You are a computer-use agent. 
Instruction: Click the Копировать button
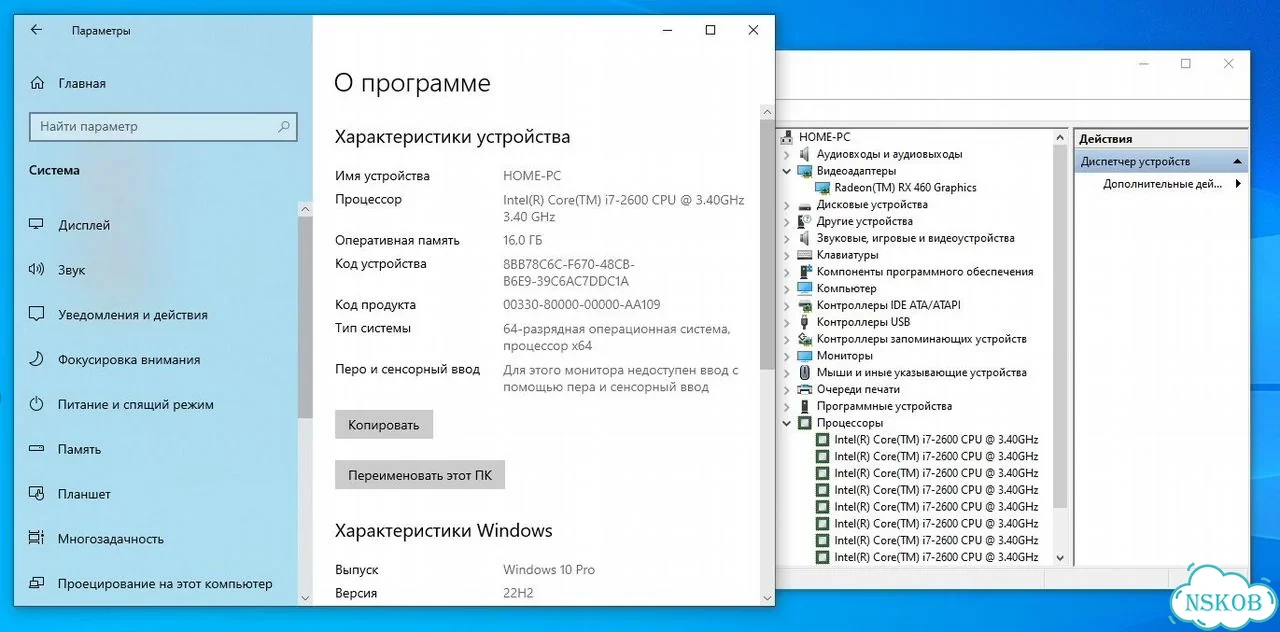point(384,425)
